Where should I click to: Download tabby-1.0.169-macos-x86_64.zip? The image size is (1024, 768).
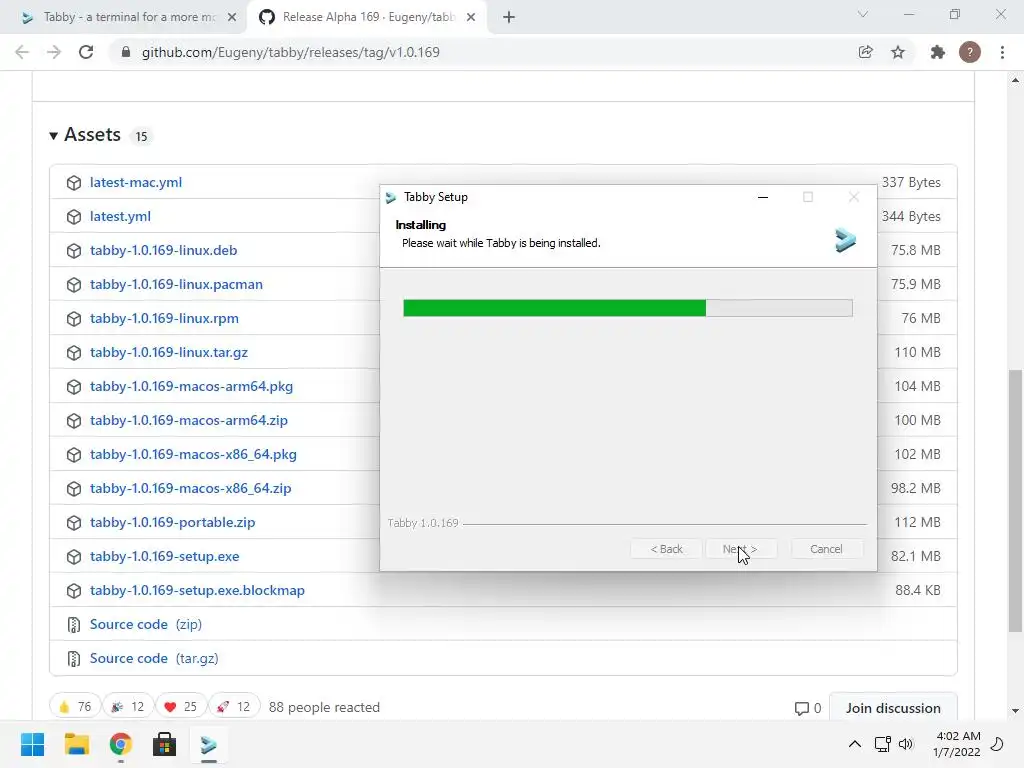click(x=191, y=488)
